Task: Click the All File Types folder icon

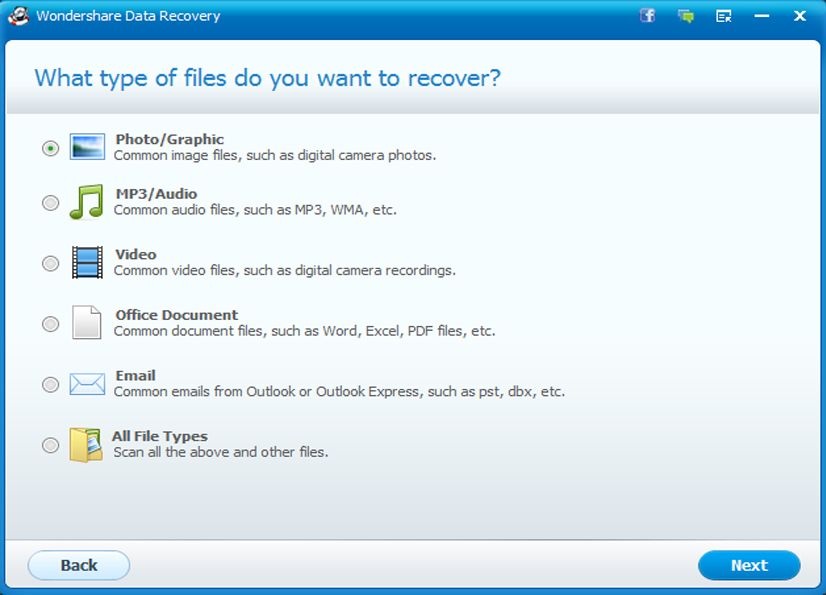Action: coord(86,445)
